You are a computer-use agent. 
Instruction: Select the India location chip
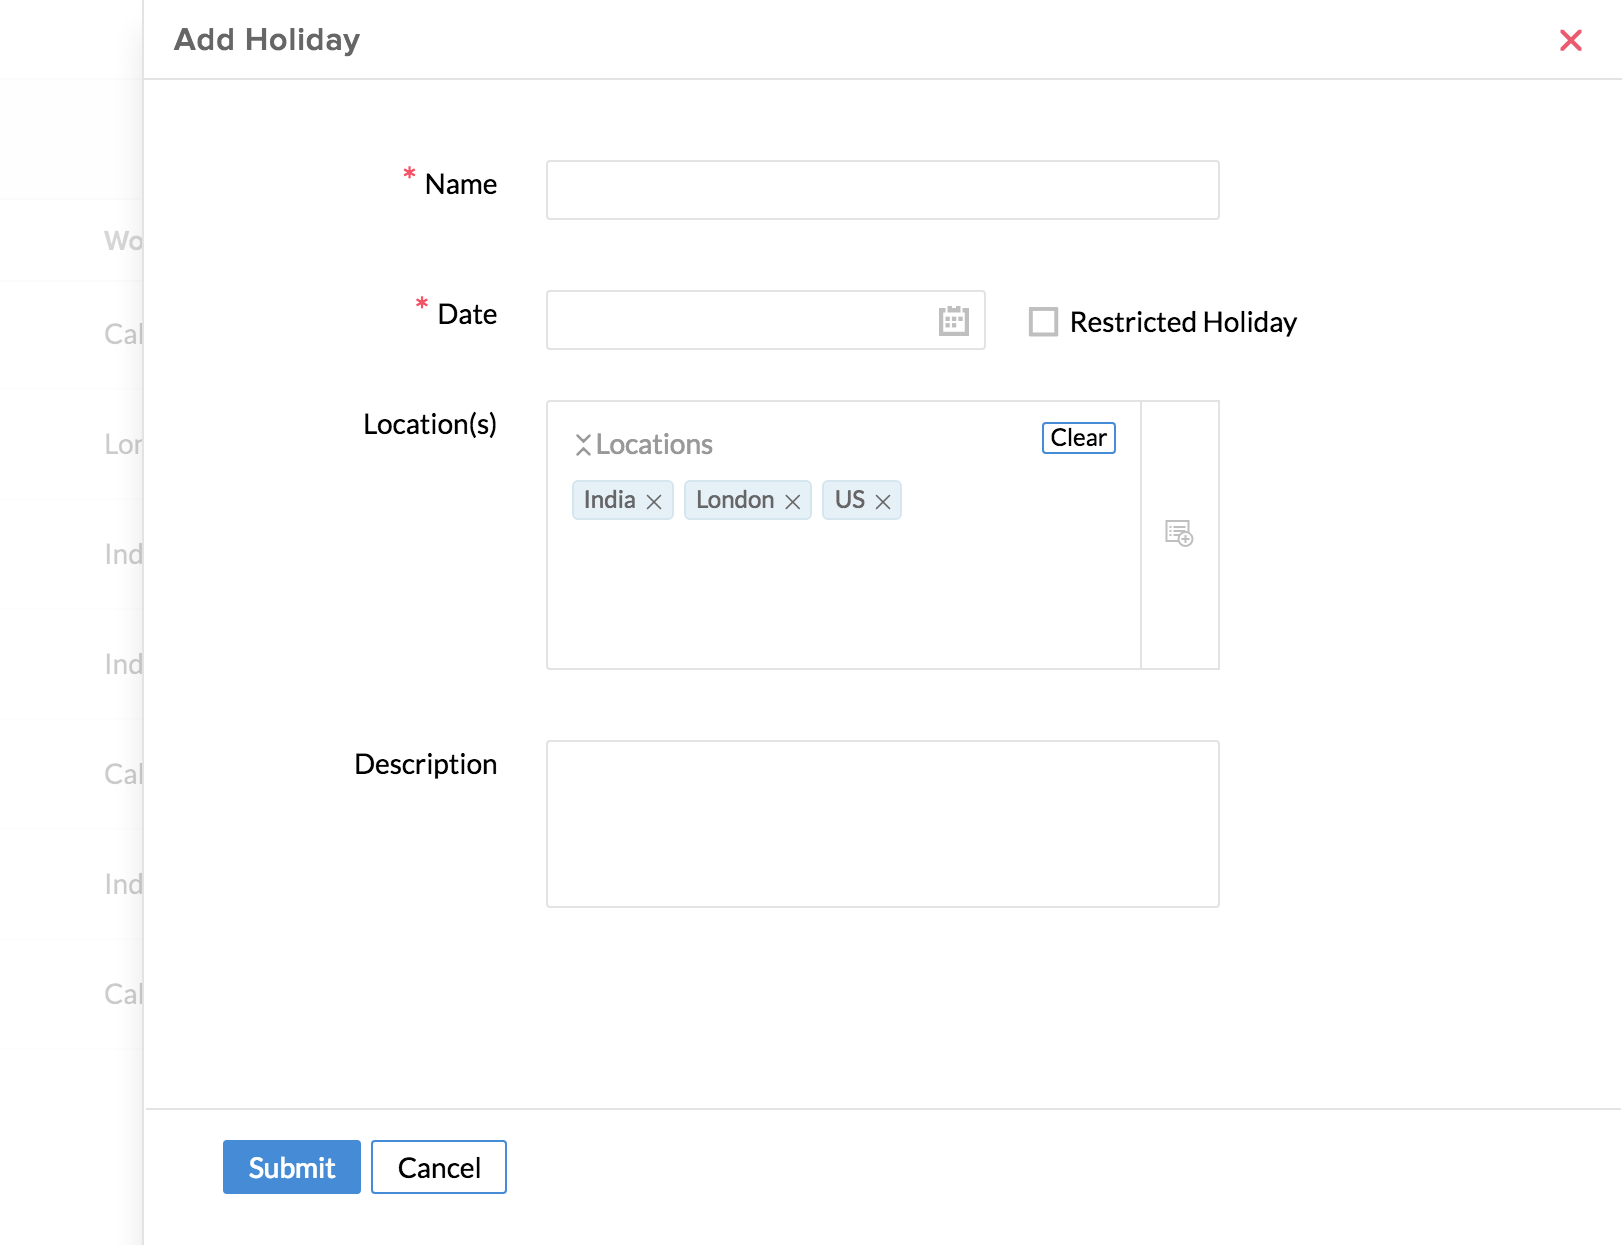click(x=609, y=500)
